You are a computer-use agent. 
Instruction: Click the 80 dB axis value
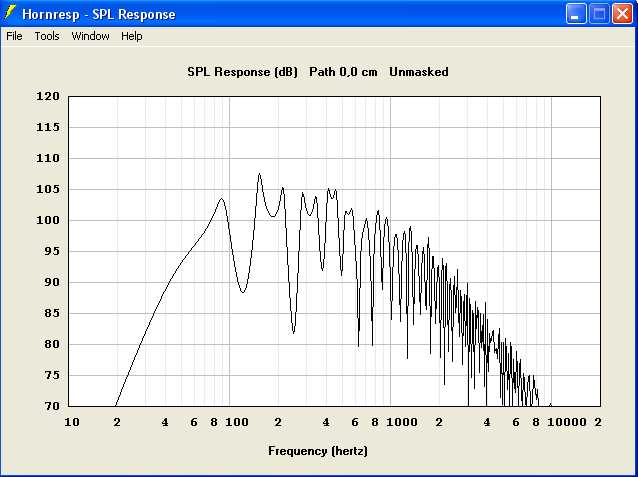pyautogui.click(x=52, y=344)
